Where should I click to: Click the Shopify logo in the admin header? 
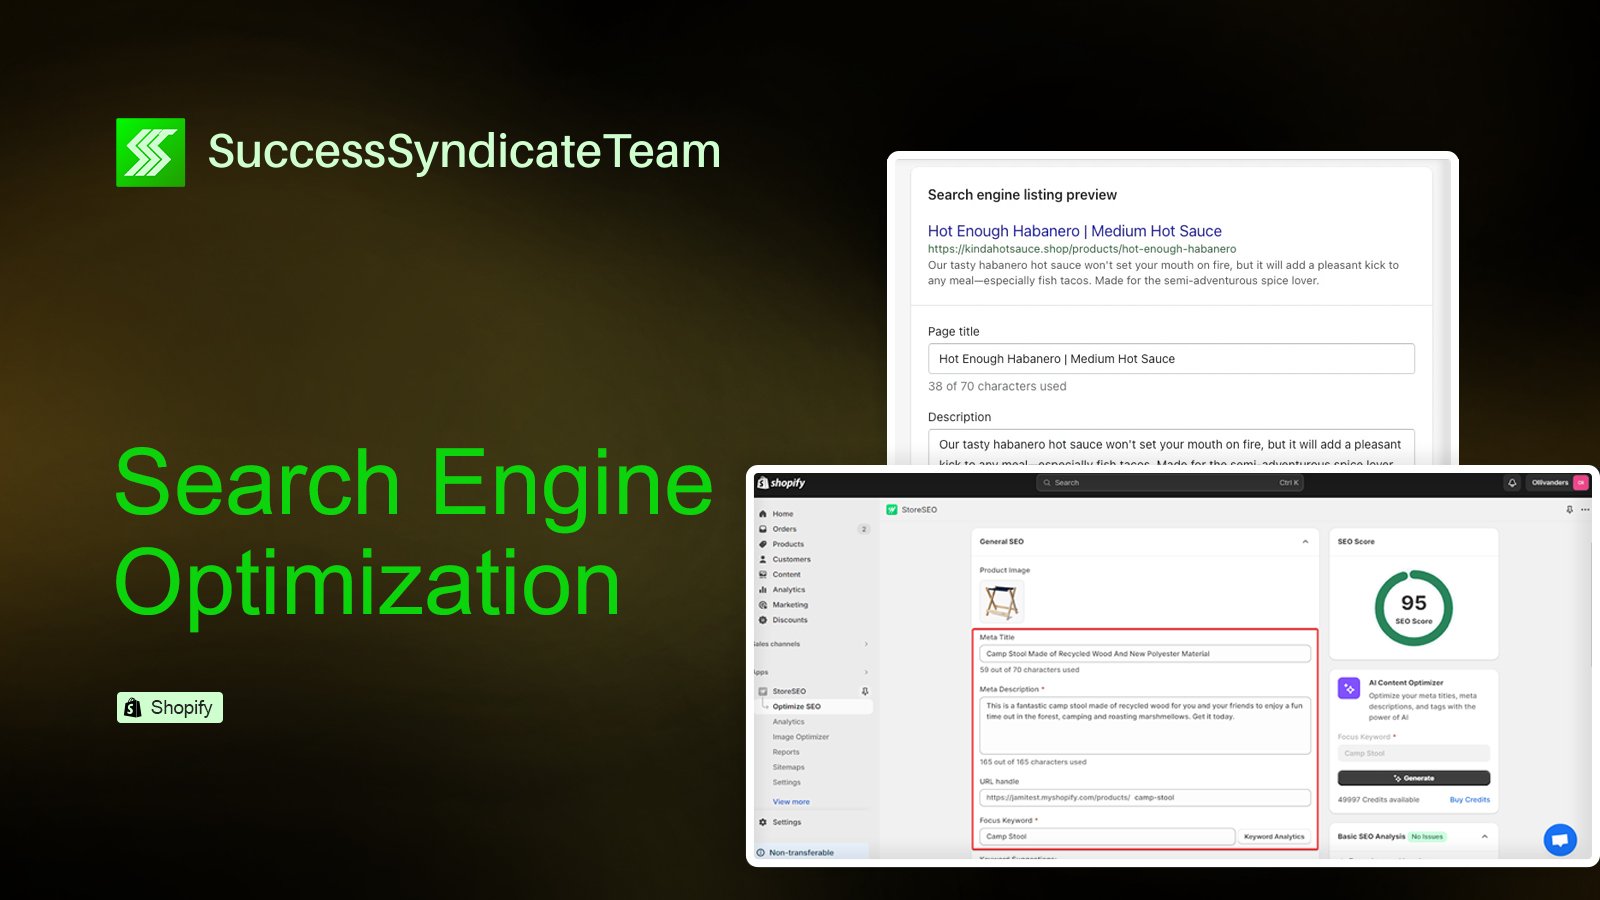781,483
